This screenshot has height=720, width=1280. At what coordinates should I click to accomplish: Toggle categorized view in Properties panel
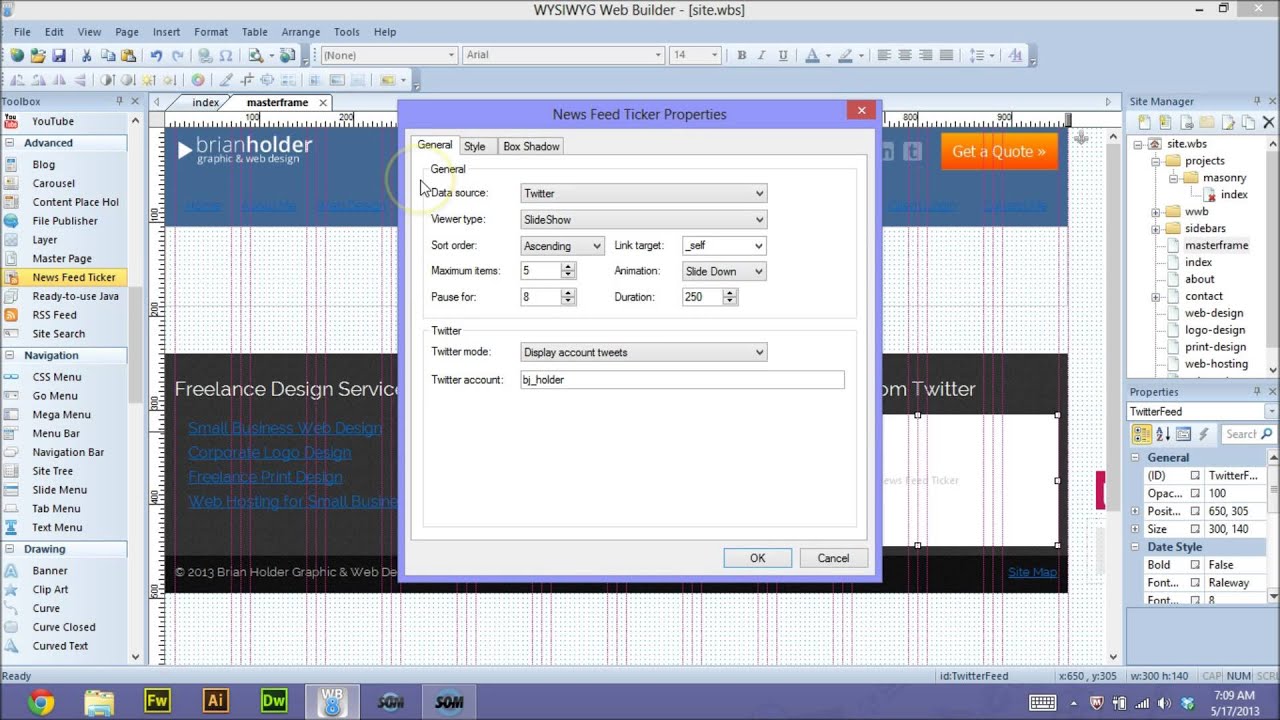(x=1141, y=434)
